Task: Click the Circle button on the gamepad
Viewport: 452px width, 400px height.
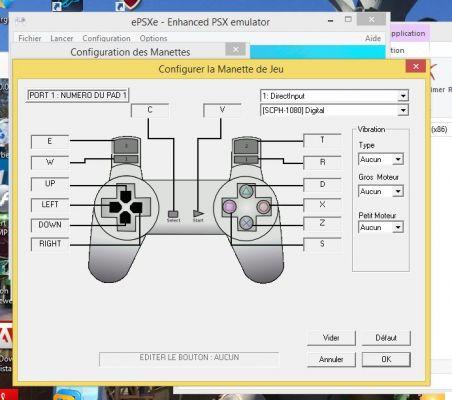Action: click(263, 207)
